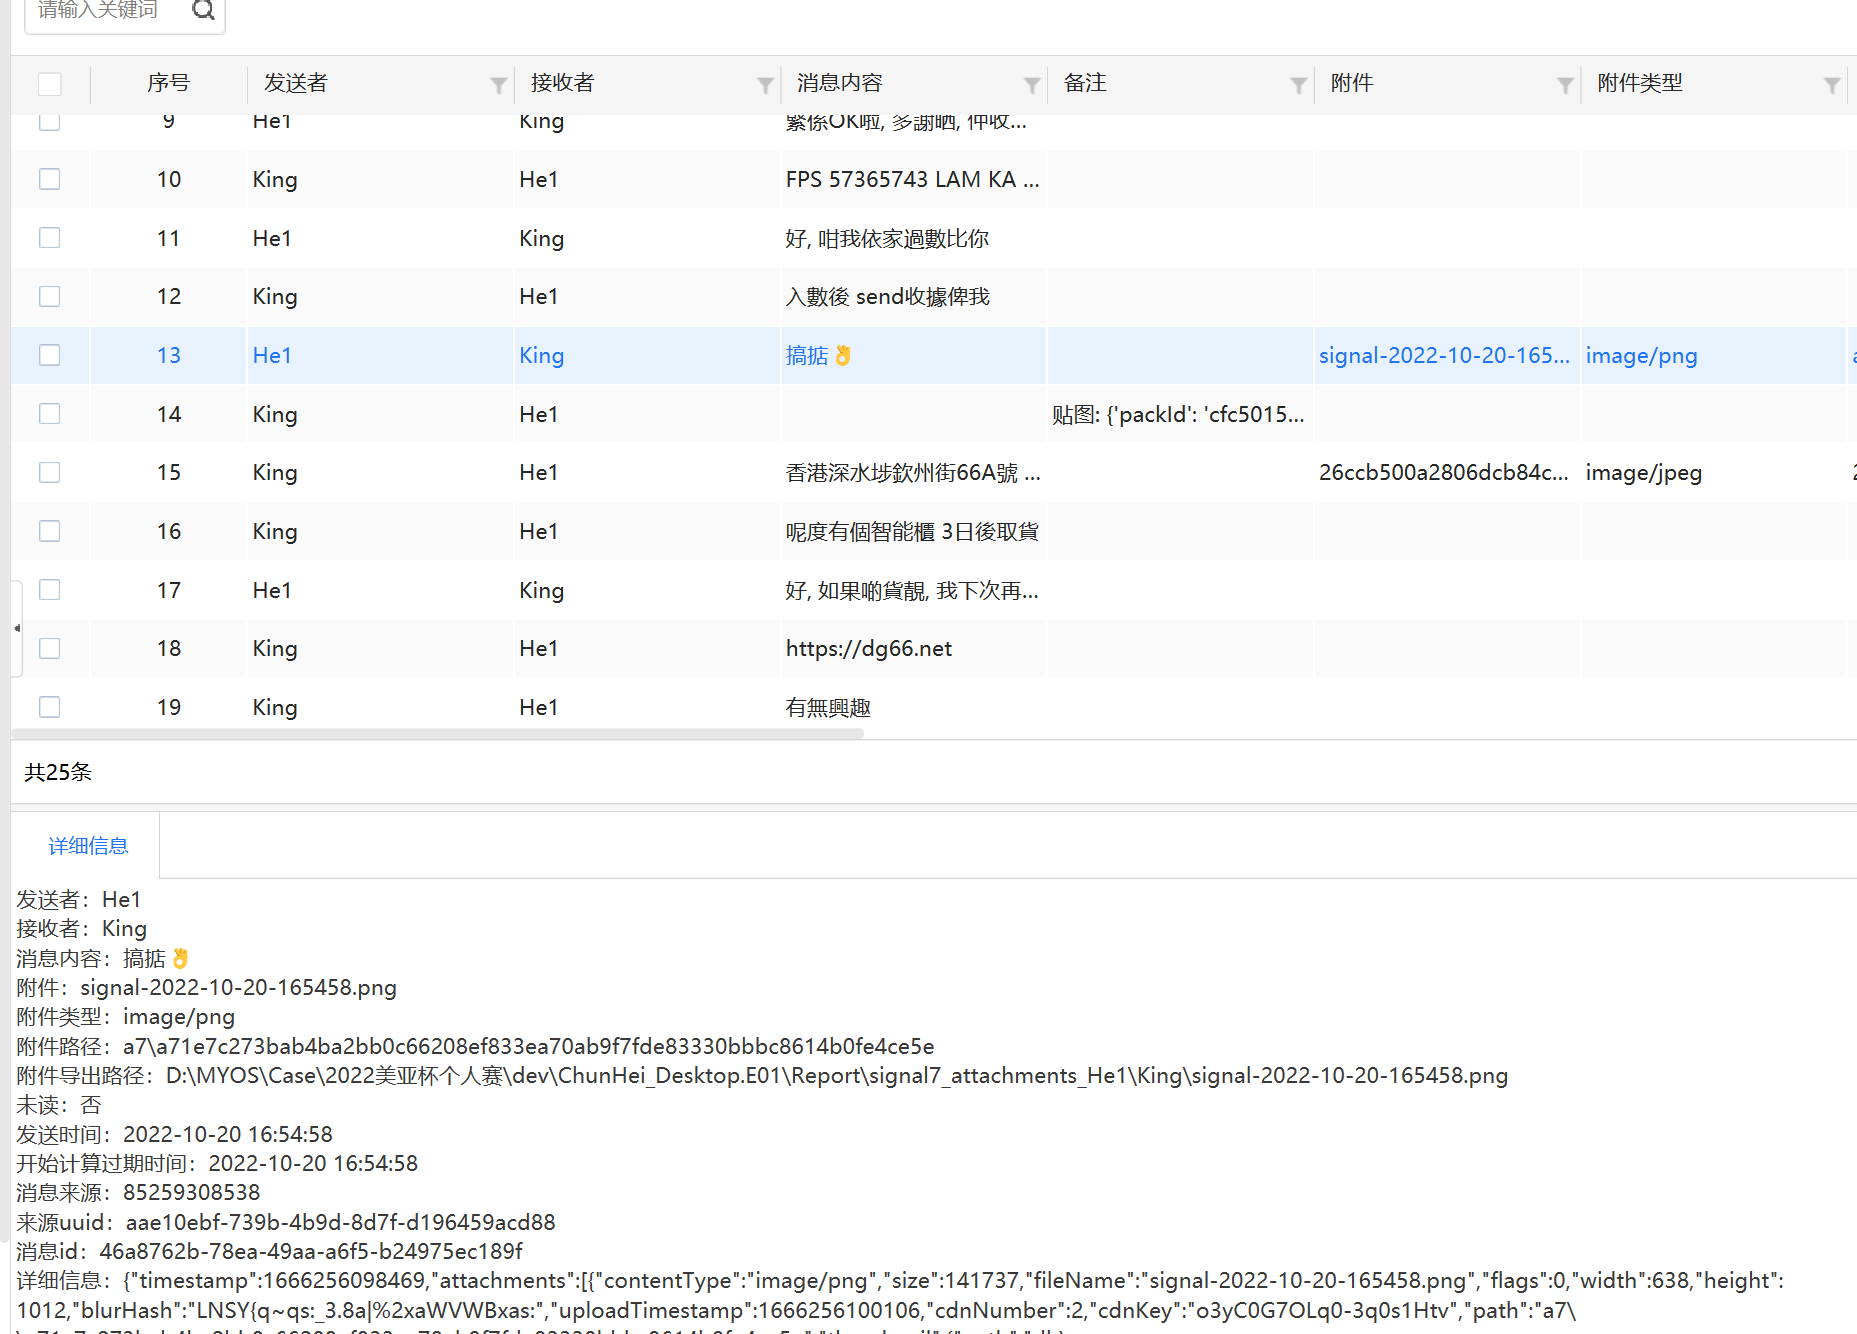Viewport: 1857px width, 1334px height.
Task: Check the checkbox for row 13
Action: [x=49, y=355]
